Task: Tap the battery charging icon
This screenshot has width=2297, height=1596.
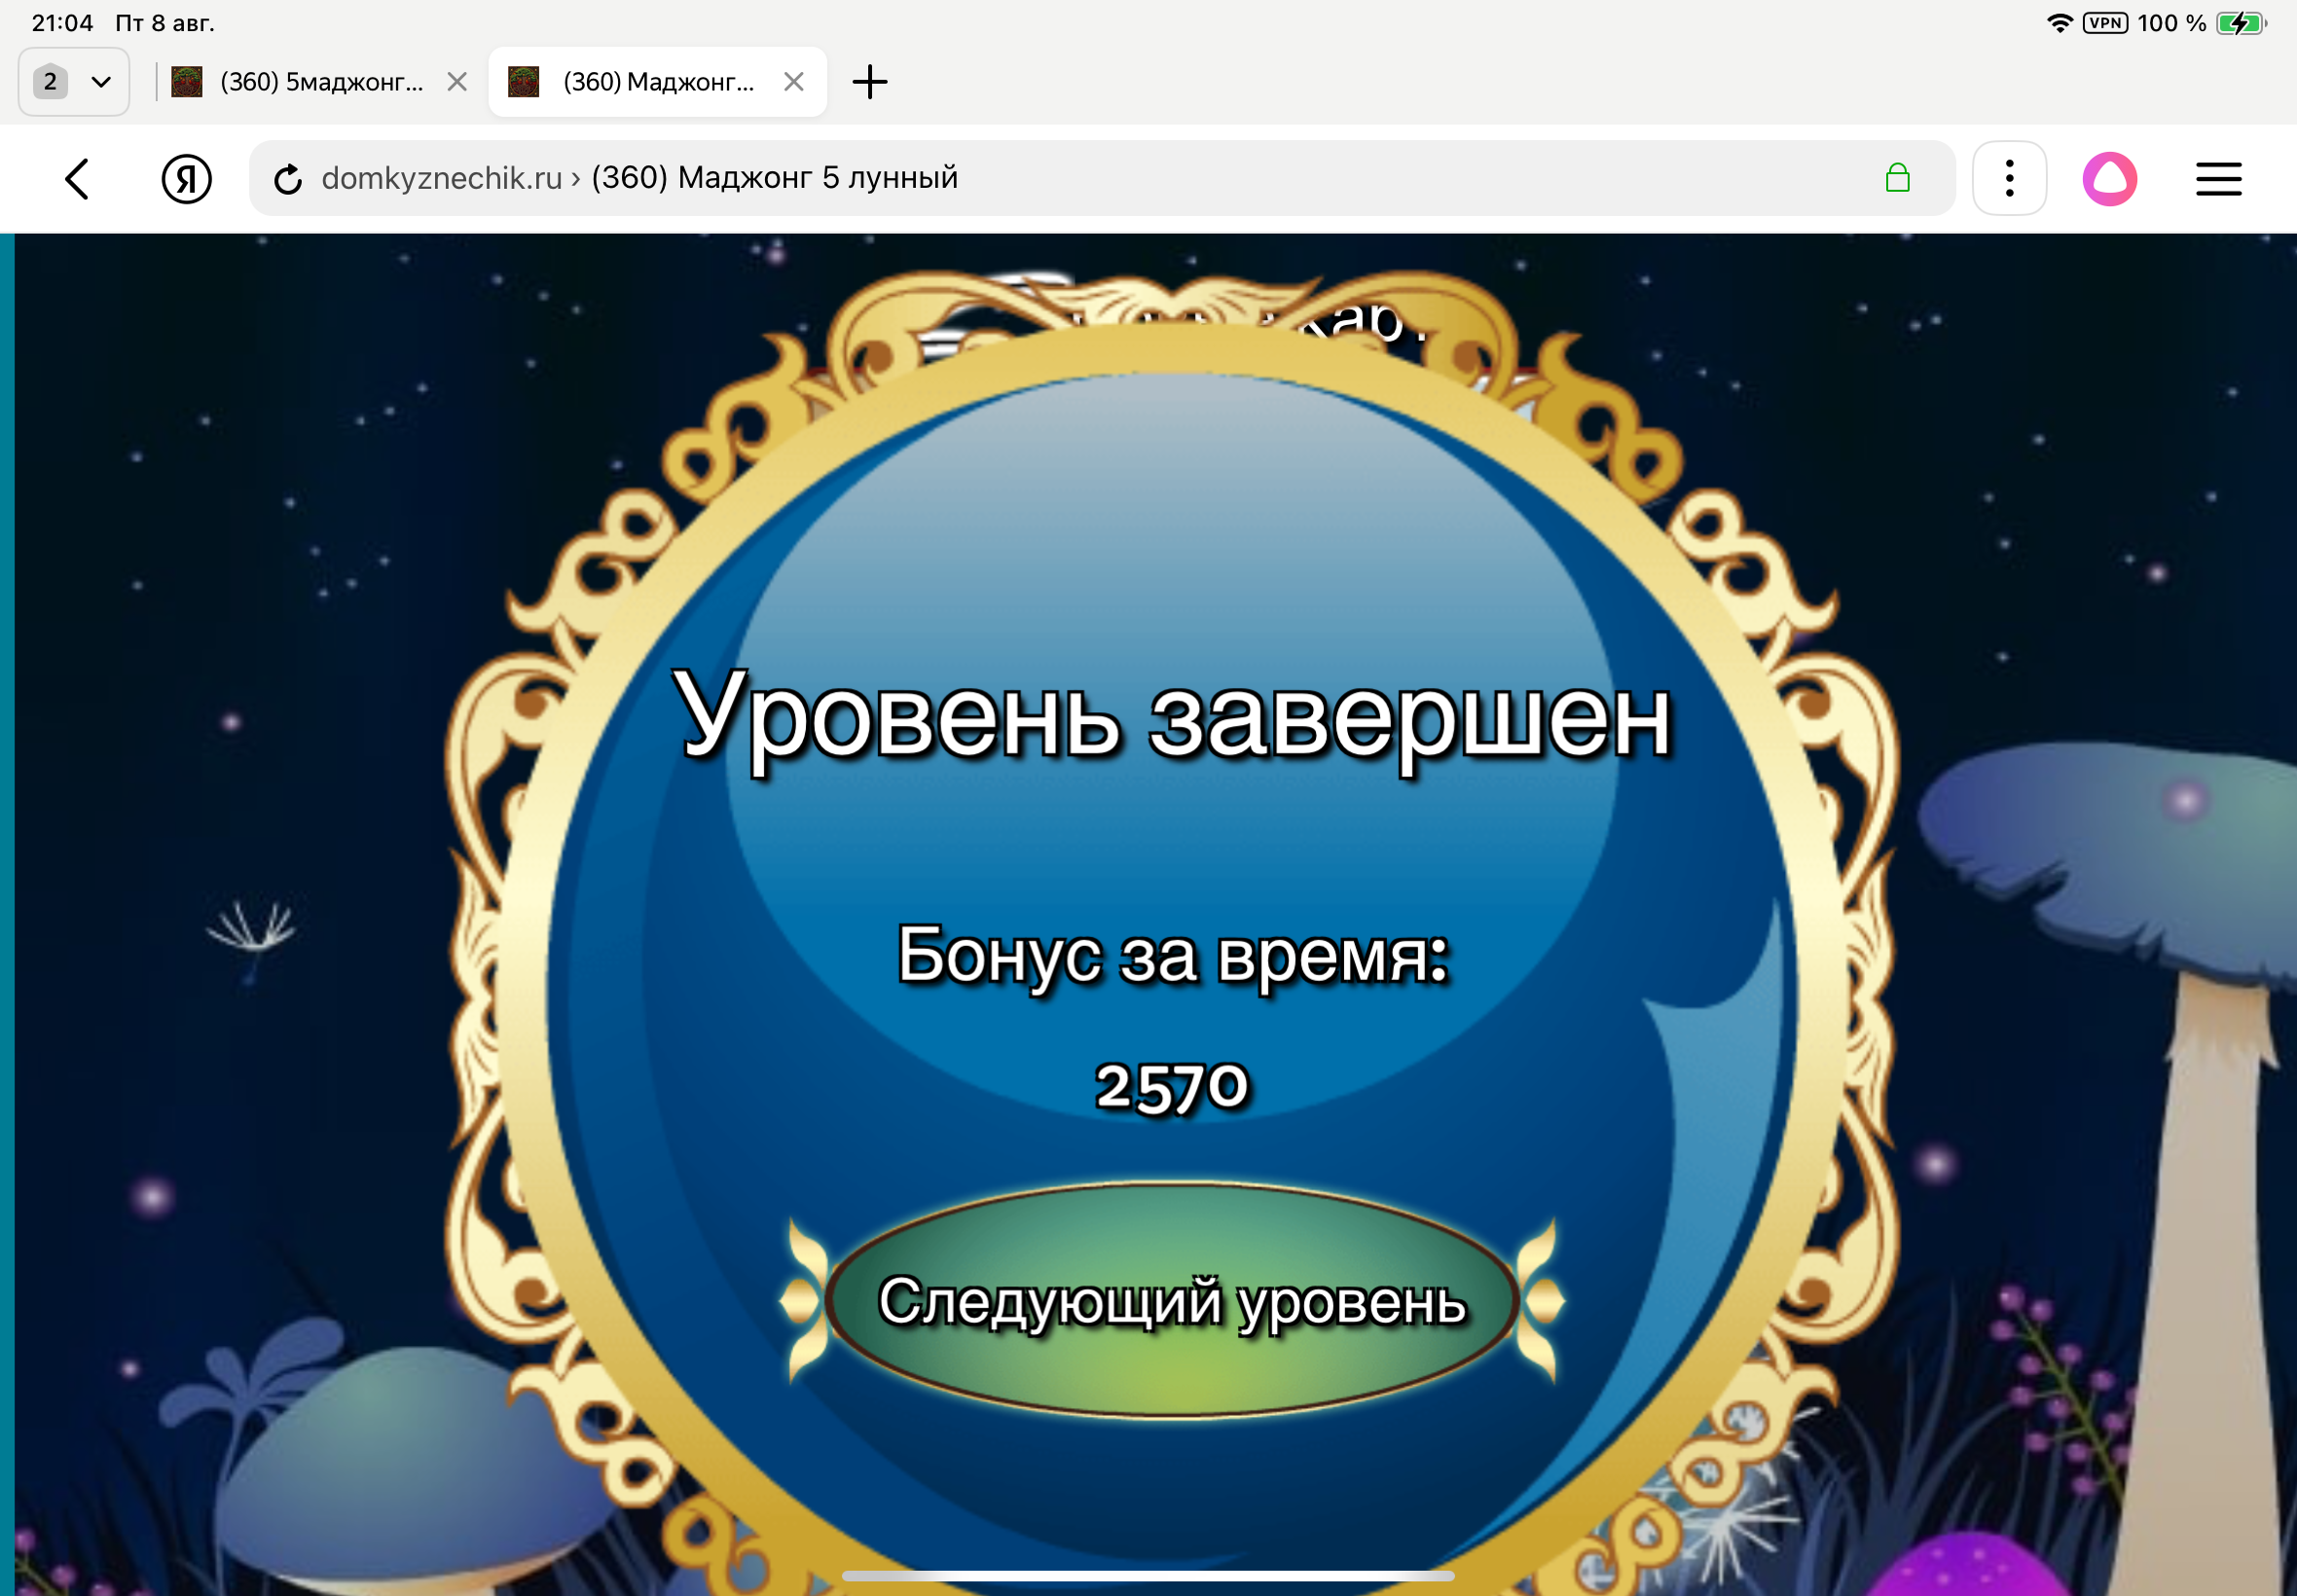Action: point(2241,22)
